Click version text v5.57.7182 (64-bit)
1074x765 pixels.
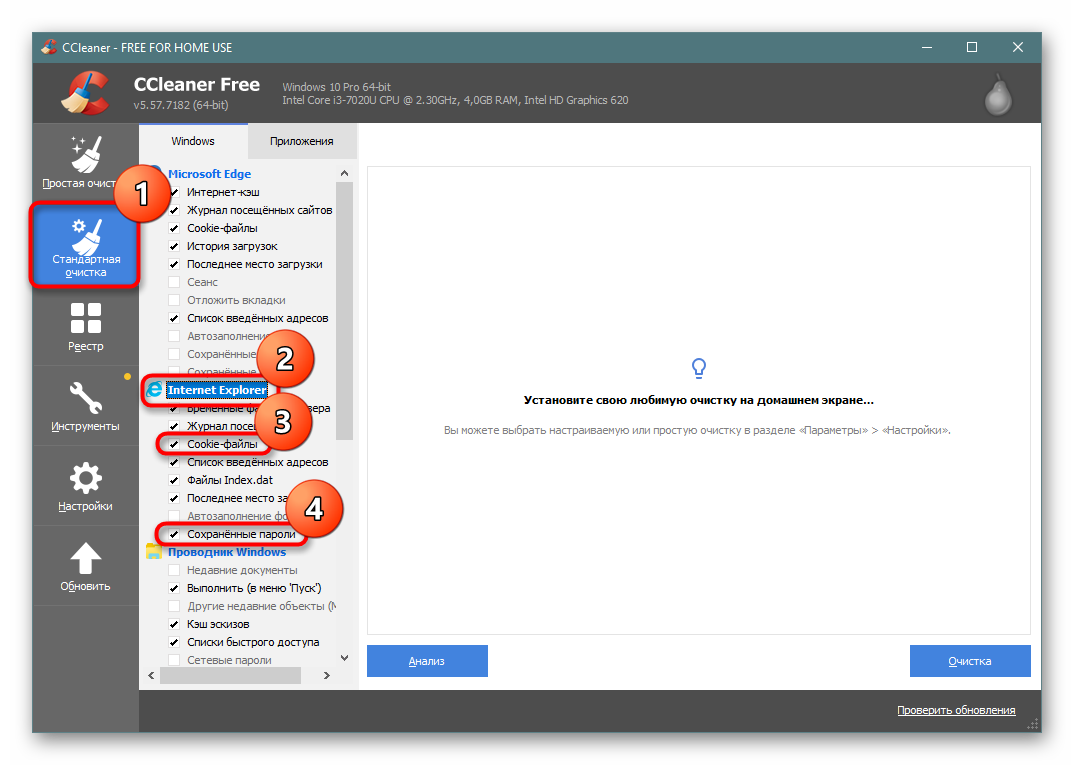tap(181, 105)
